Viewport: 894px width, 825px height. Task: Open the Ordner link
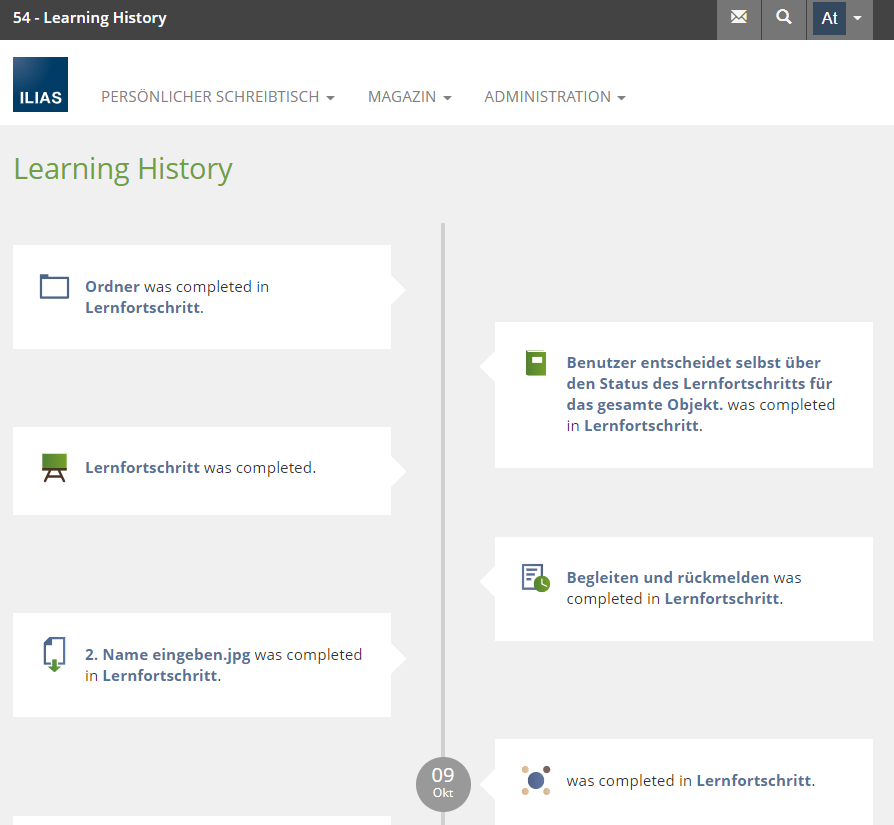(112, 287)
